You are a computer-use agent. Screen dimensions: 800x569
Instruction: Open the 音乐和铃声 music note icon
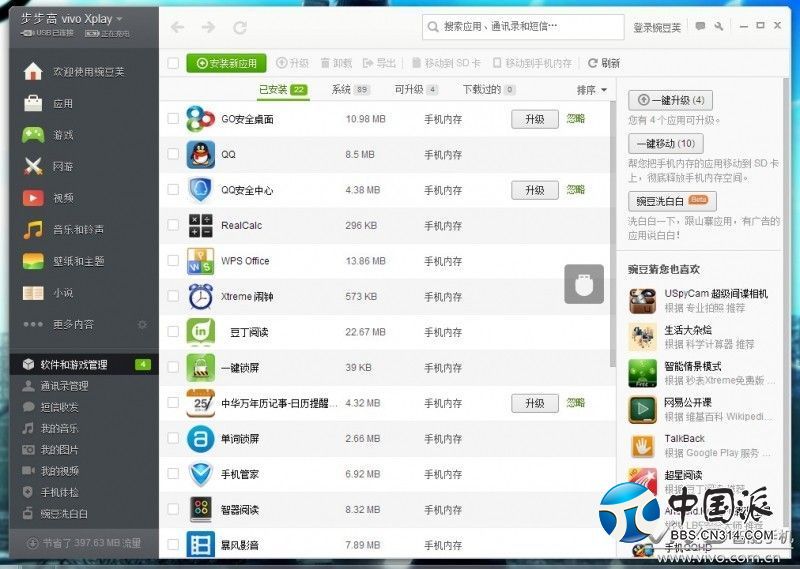33,230
